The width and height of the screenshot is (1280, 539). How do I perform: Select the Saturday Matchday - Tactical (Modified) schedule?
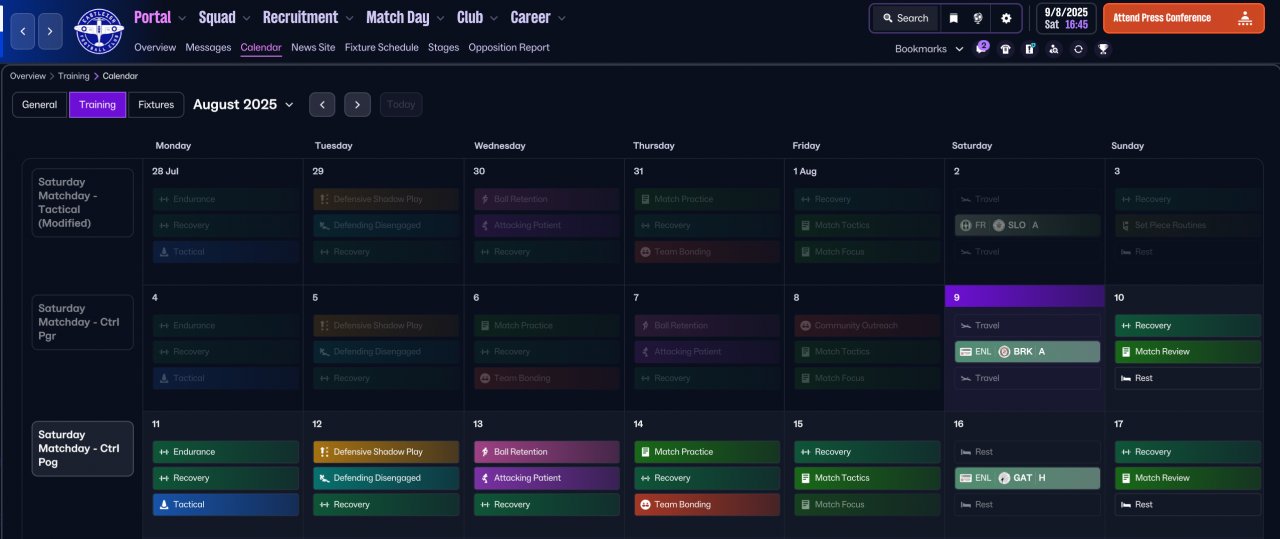[x=82, y=202]
